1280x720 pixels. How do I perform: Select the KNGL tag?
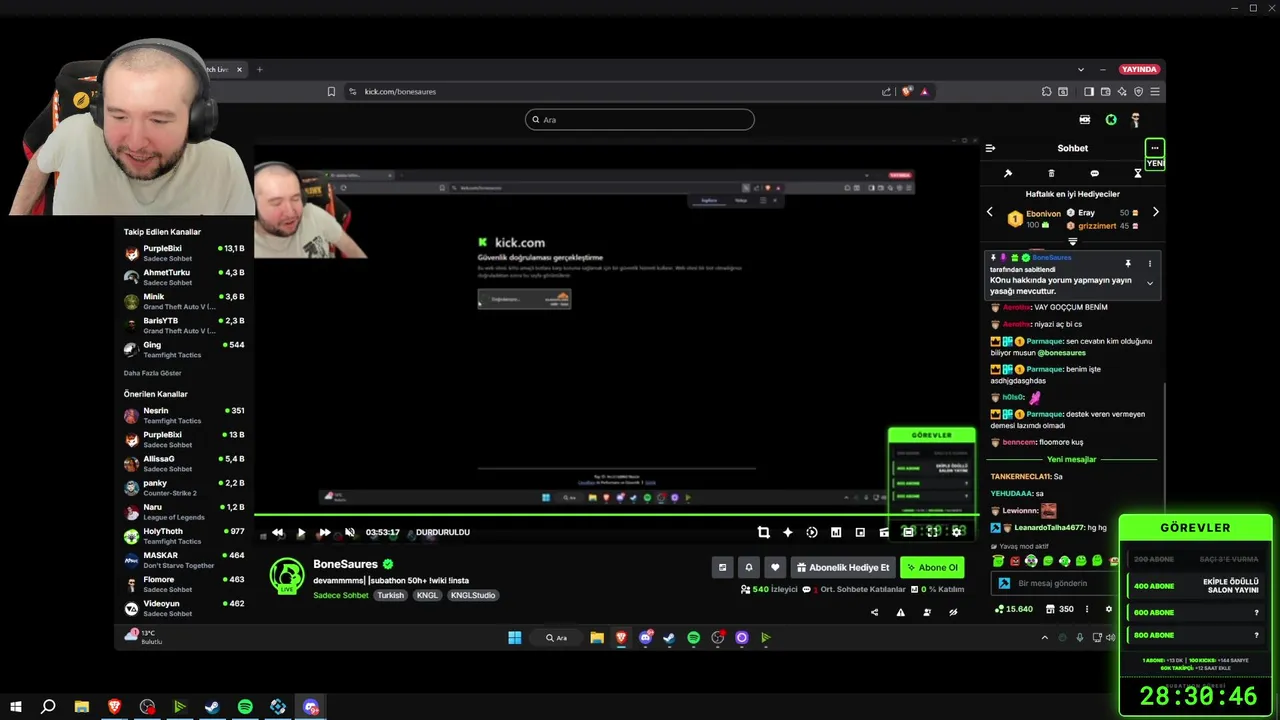(x=427, y=595)
